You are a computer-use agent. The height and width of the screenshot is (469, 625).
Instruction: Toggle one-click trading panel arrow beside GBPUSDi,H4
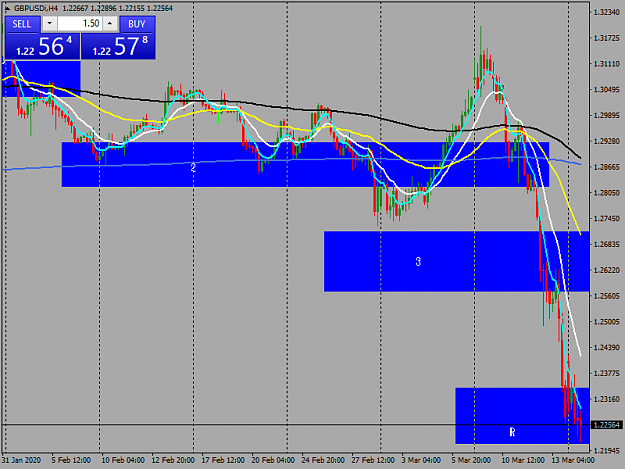(7, 8)
